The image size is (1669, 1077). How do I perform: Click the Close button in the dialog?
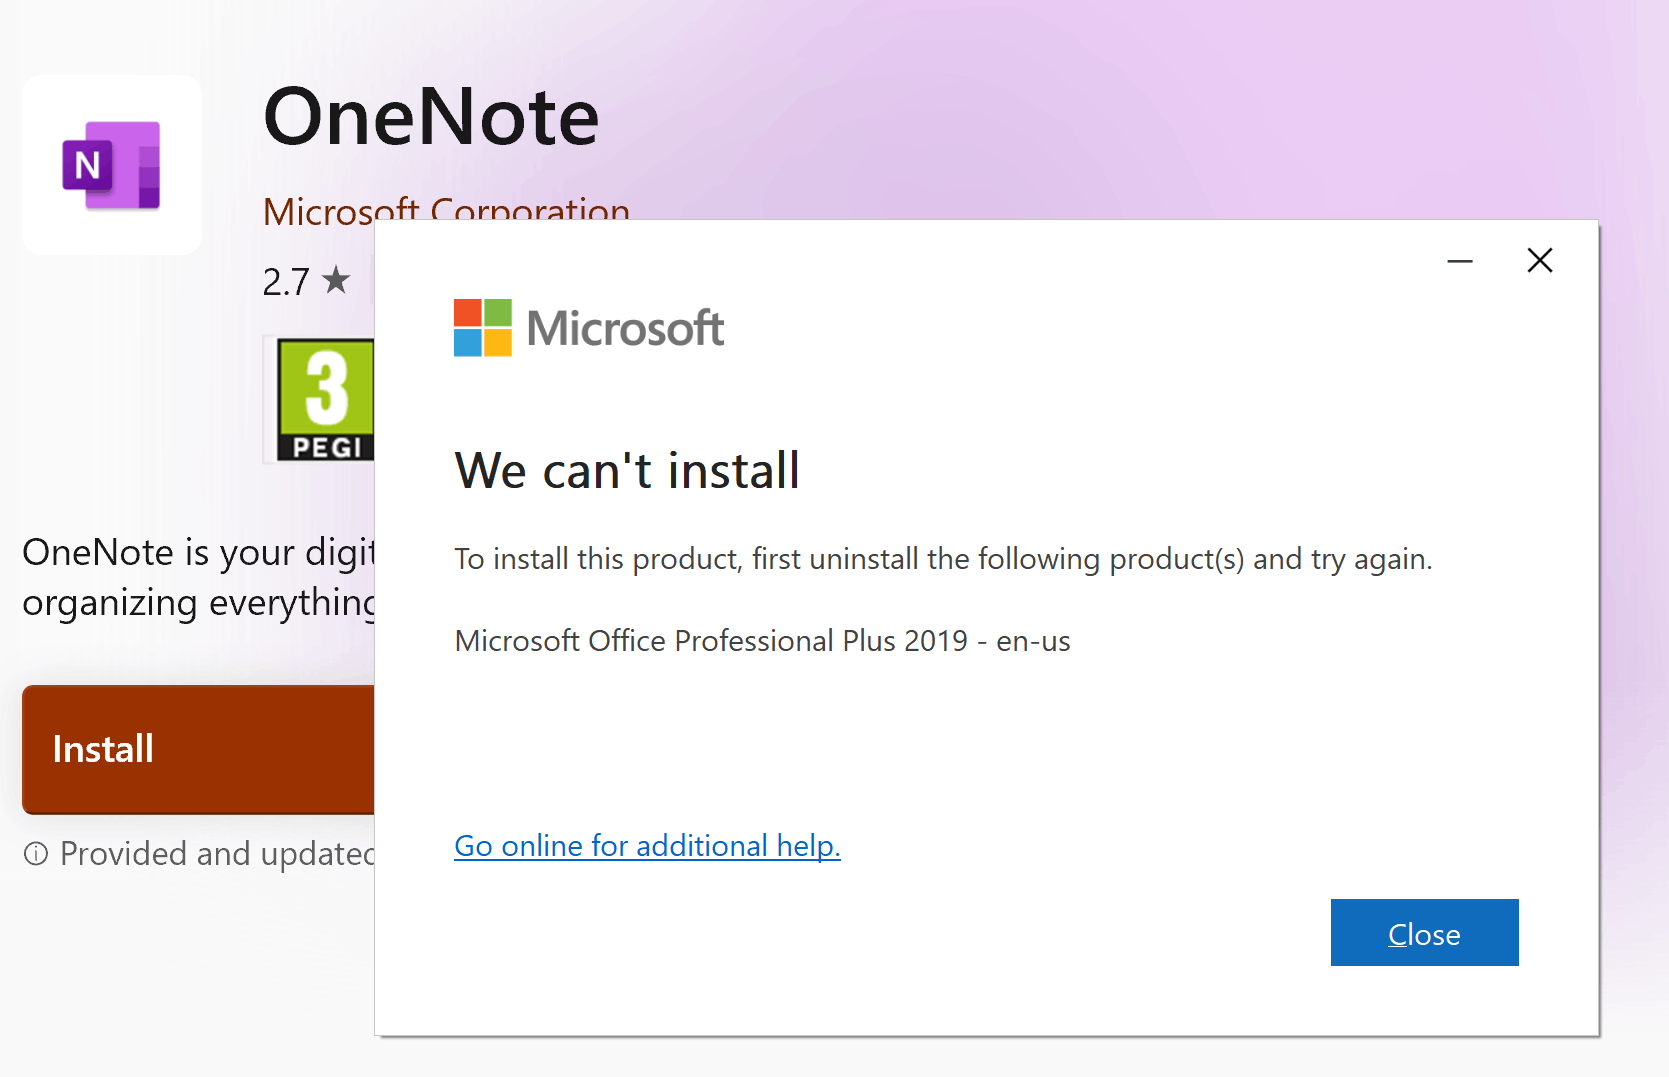(x=1424, y=932)
